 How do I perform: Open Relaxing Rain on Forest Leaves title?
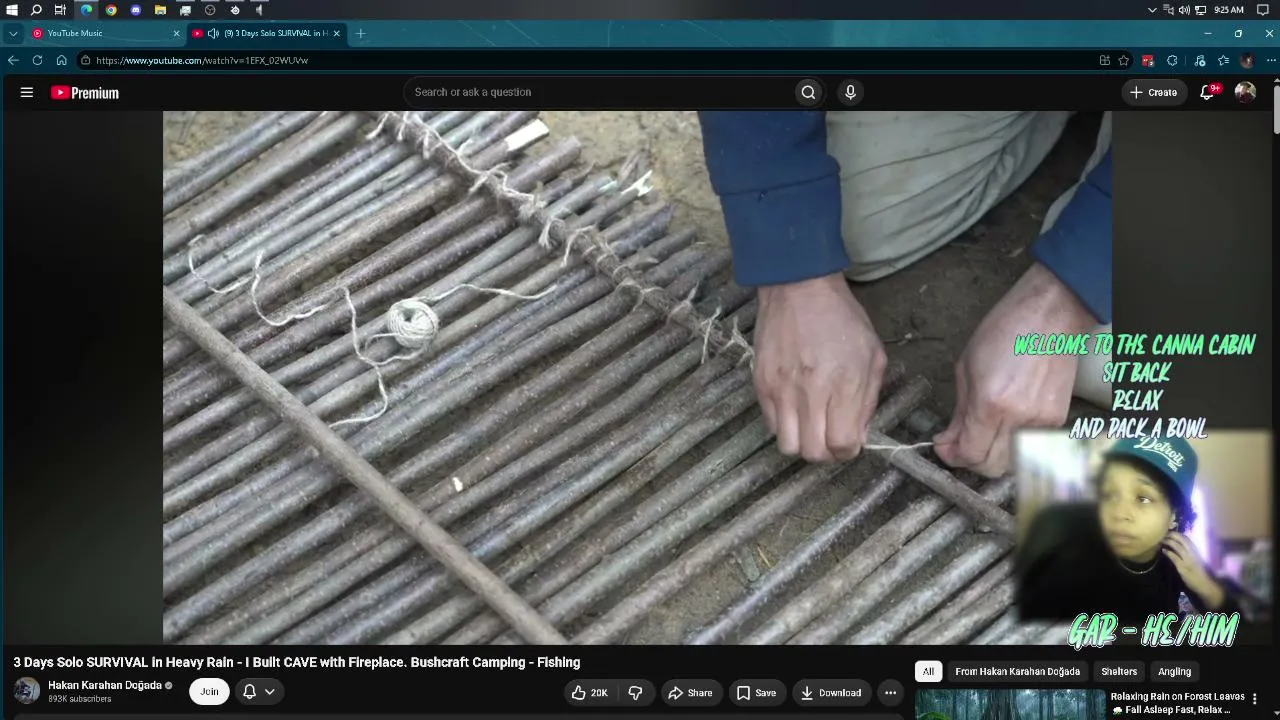tap(1177, 703)
